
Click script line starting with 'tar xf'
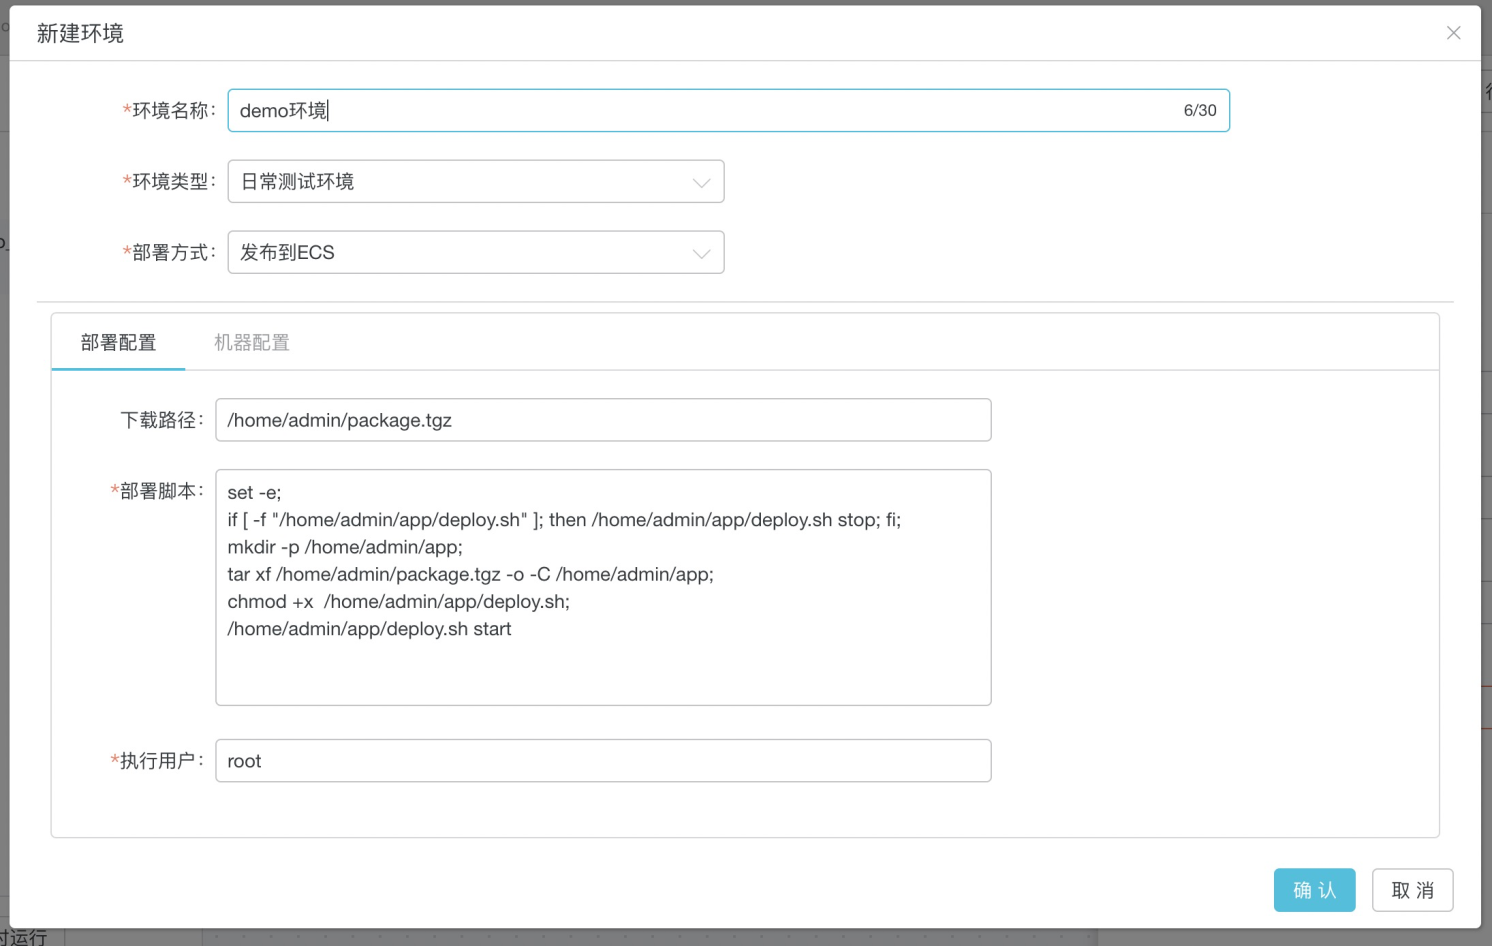(x=470, y=574)
